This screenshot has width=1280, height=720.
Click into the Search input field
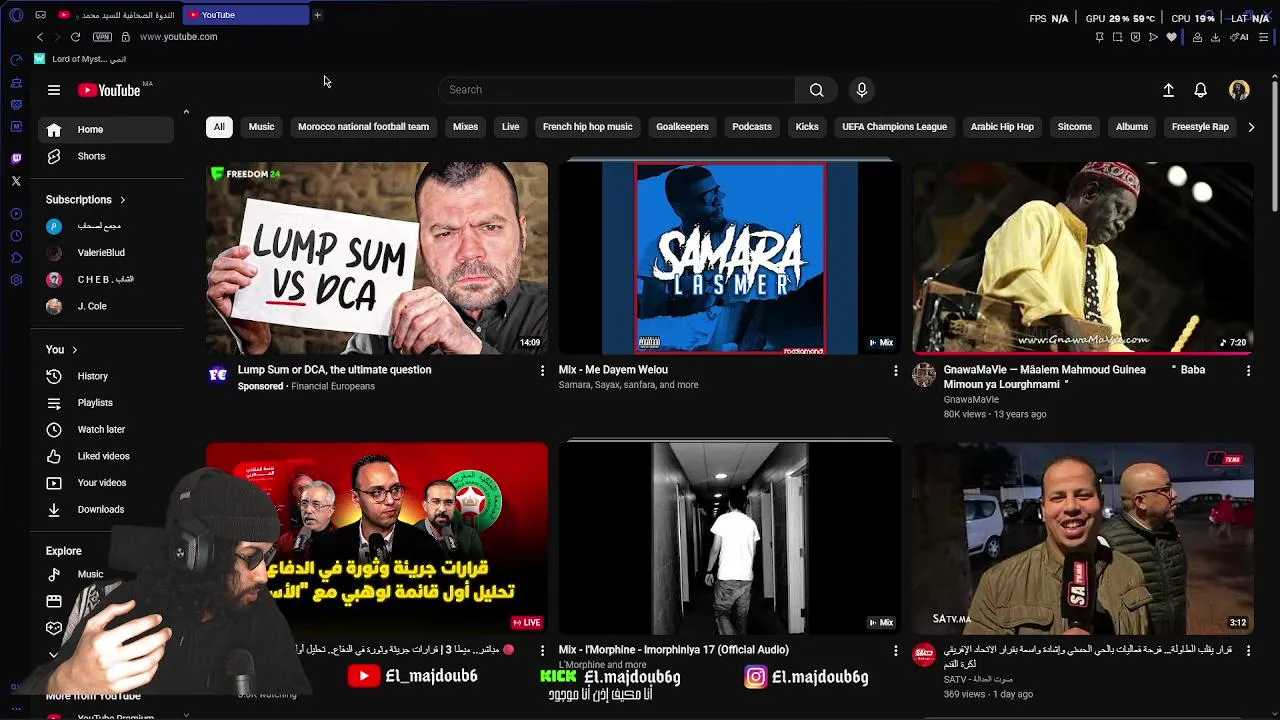coord(617,90)
